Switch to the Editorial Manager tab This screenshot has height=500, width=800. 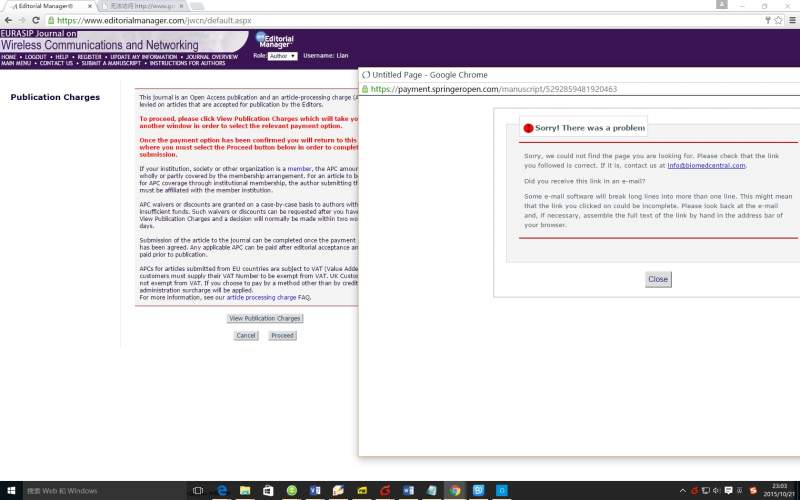point(48,6)
